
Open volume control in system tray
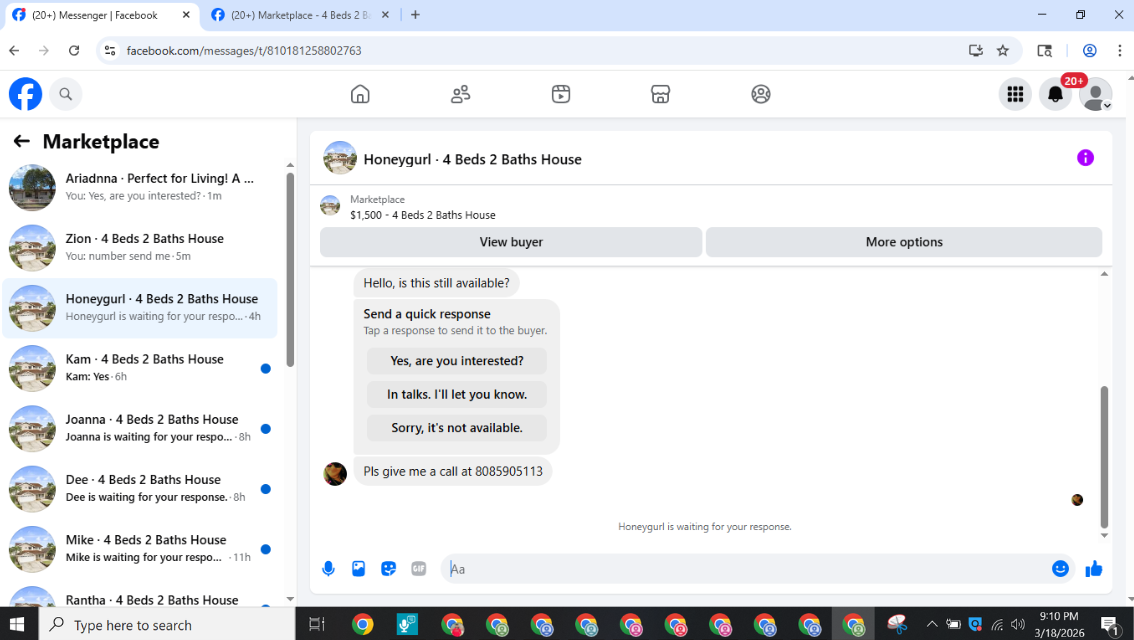1018,624
